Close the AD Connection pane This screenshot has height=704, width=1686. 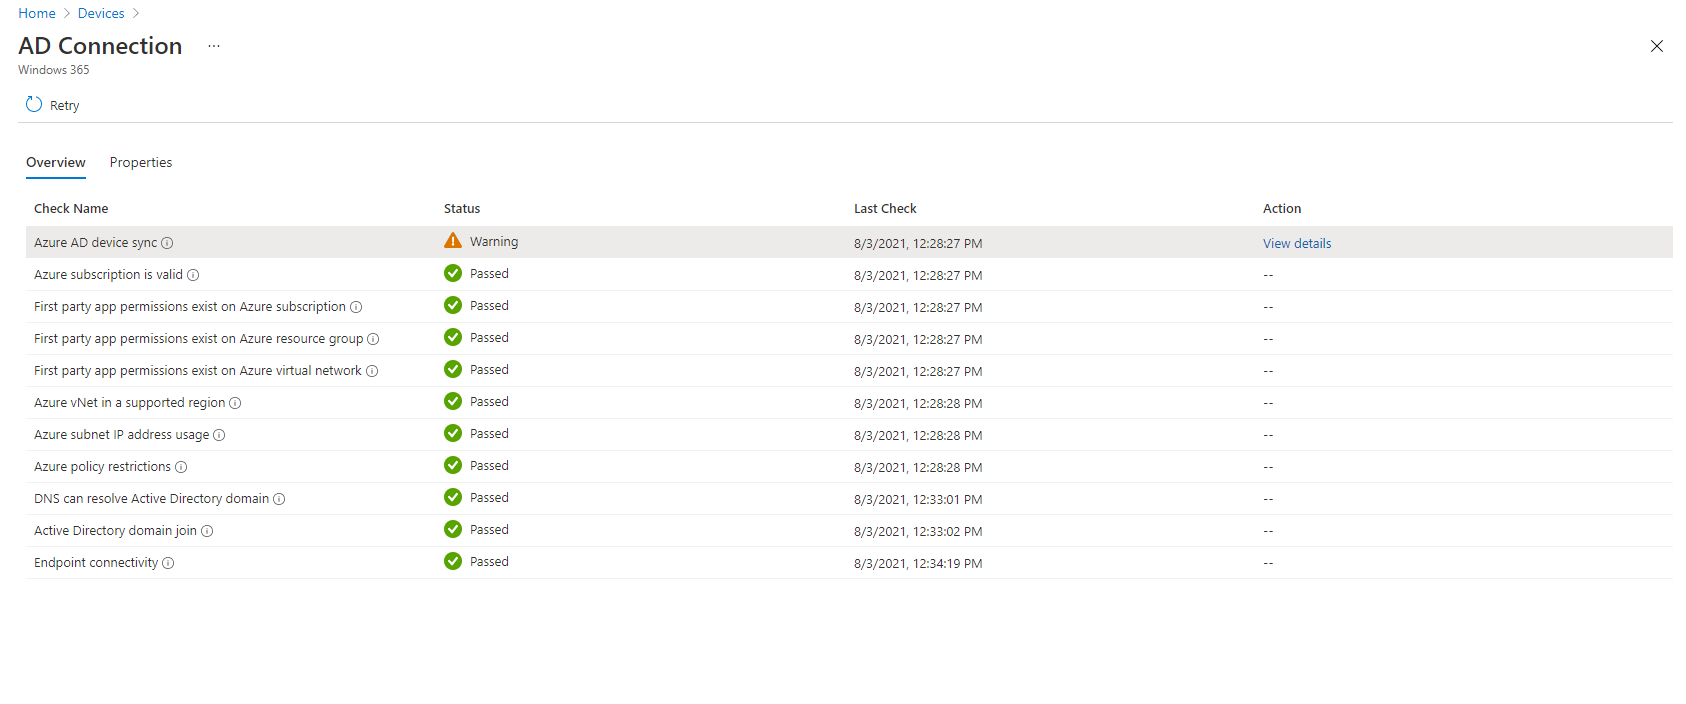tap(1656, 46)
